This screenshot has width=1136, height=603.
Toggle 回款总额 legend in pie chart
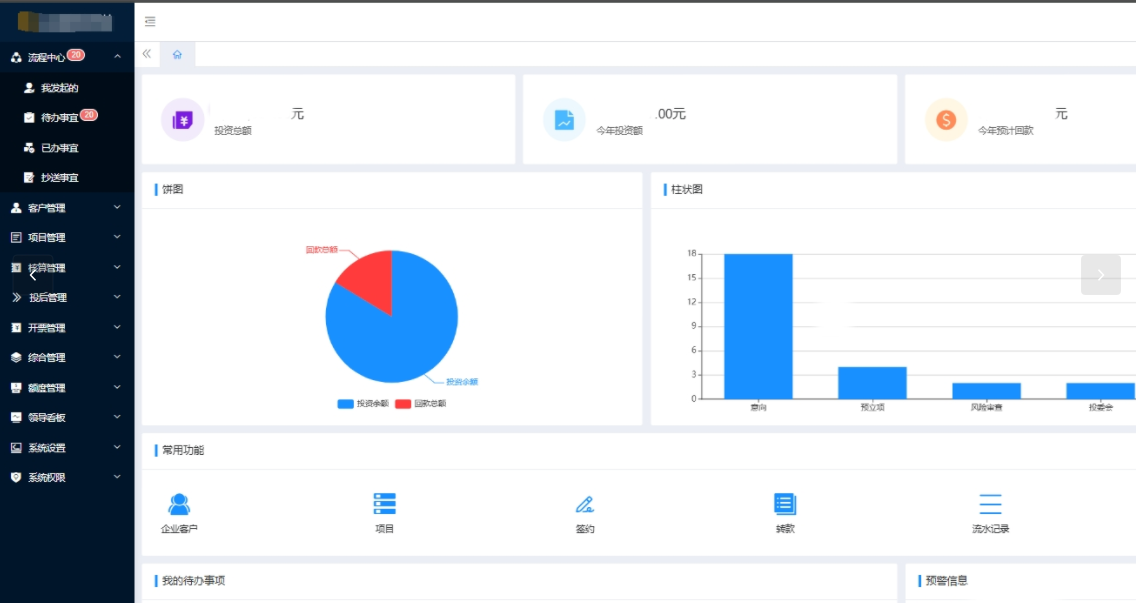point(420,404)
